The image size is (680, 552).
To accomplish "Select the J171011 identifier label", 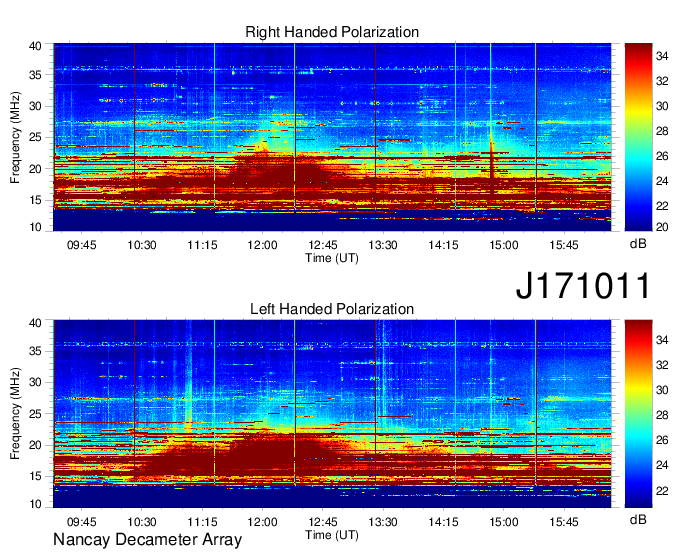I will 583,286.
